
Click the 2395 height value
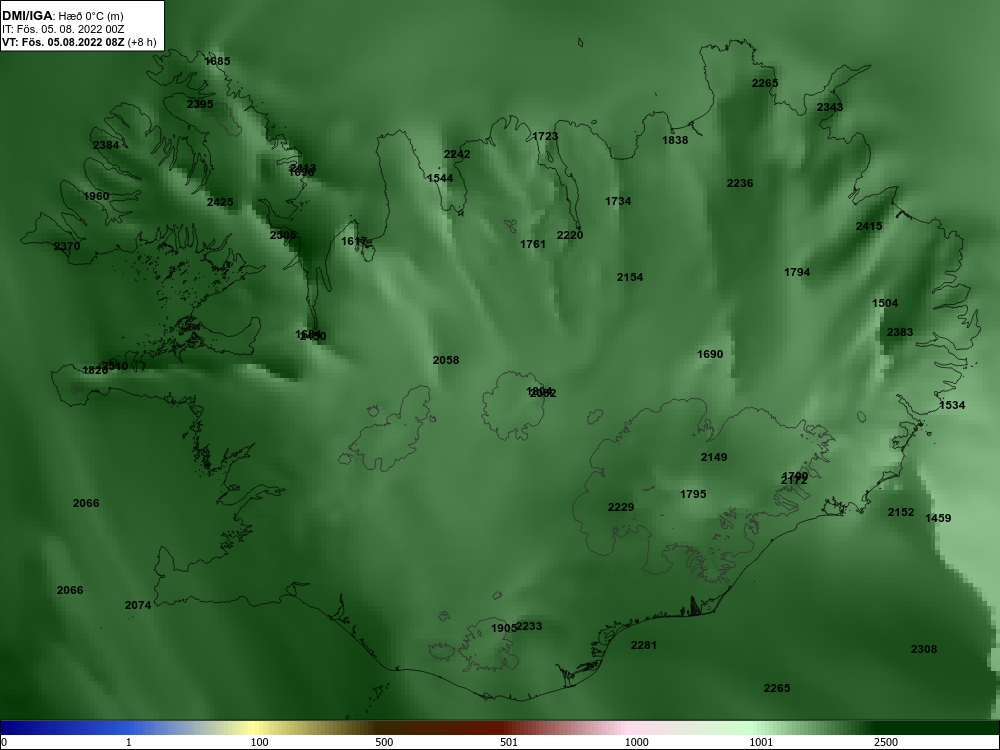(200, 104)
